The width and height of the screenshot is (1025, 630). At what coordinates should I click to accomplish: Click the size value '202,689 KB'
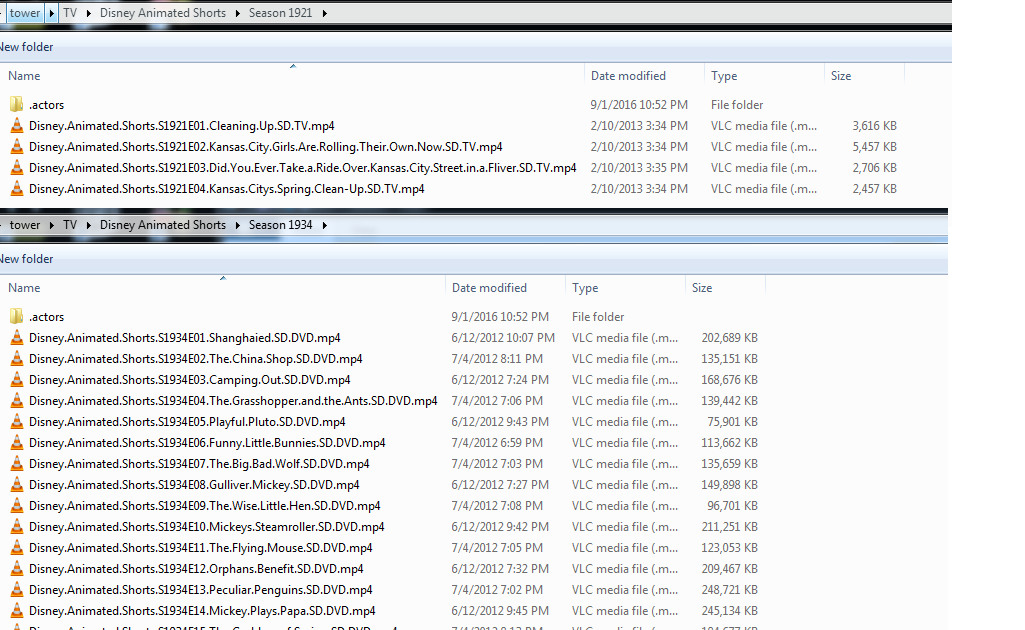[x=730, y=337]
